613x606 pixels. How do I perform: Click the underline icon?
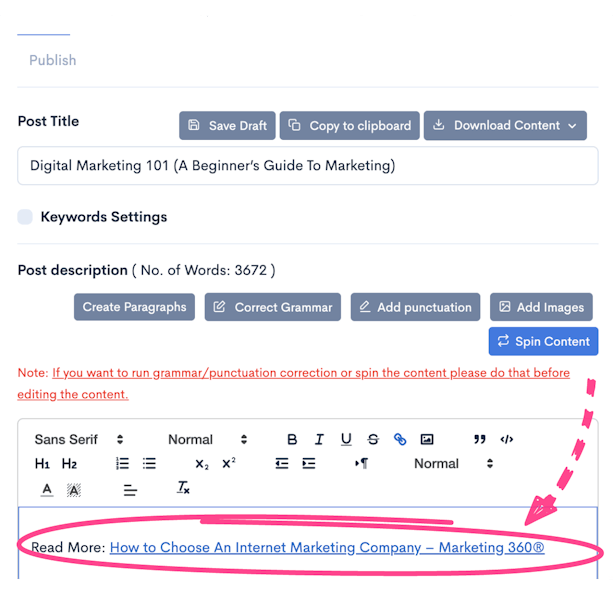click(346, 439)
